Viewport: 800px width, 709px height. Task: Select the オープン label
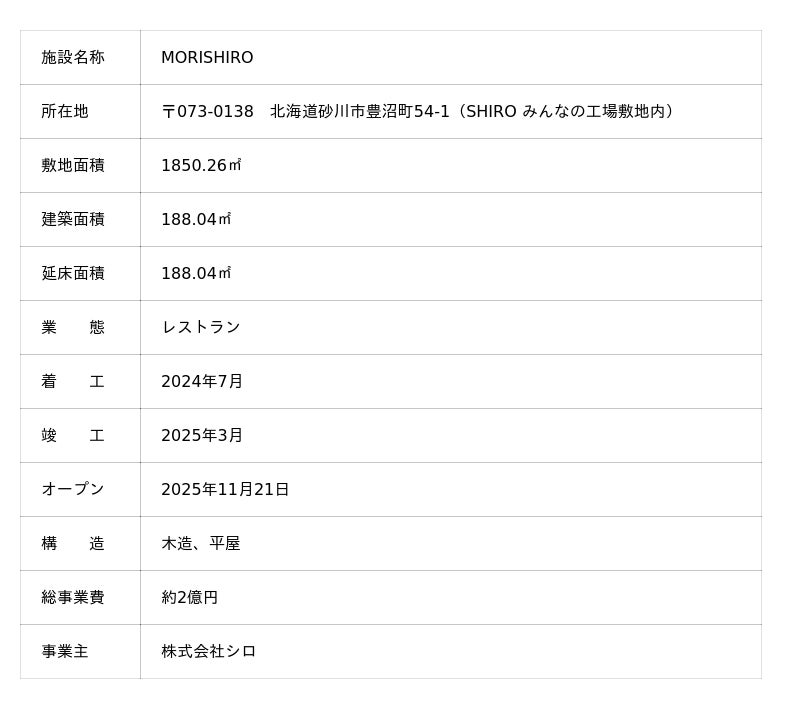pyautogui.click(x=73, y=489)
